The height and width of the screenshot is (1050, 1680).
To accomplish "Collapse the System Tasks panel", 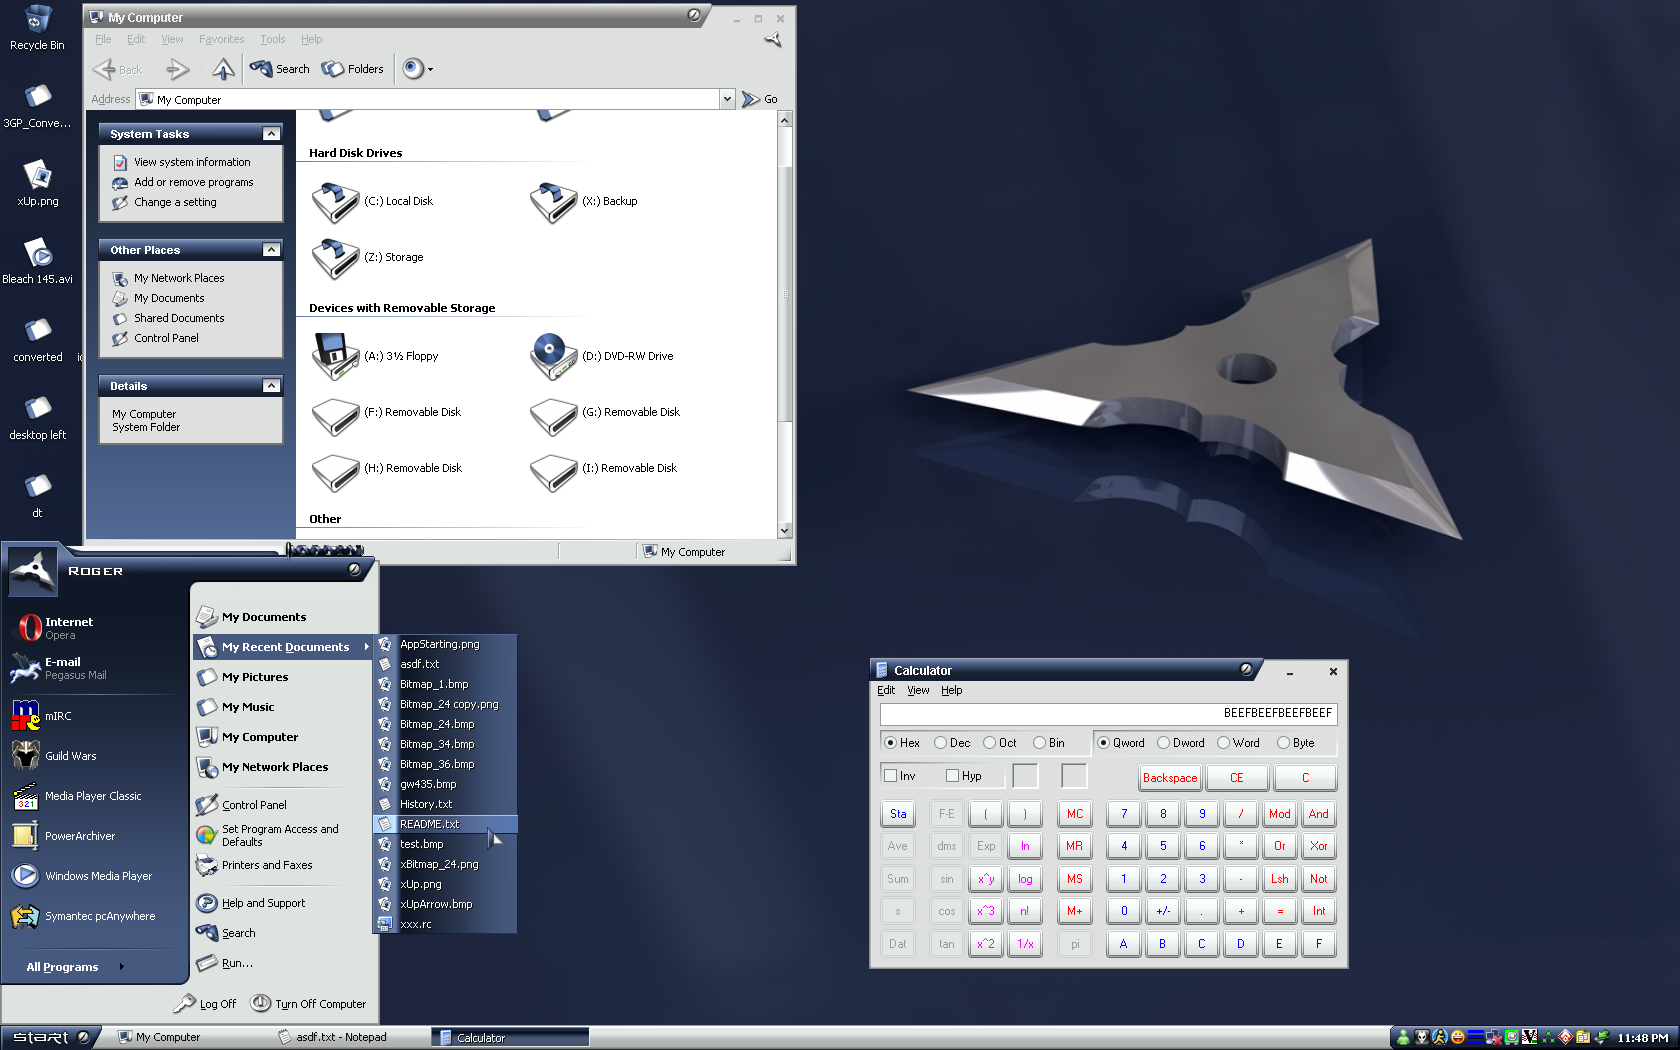I will click(271, 134).
